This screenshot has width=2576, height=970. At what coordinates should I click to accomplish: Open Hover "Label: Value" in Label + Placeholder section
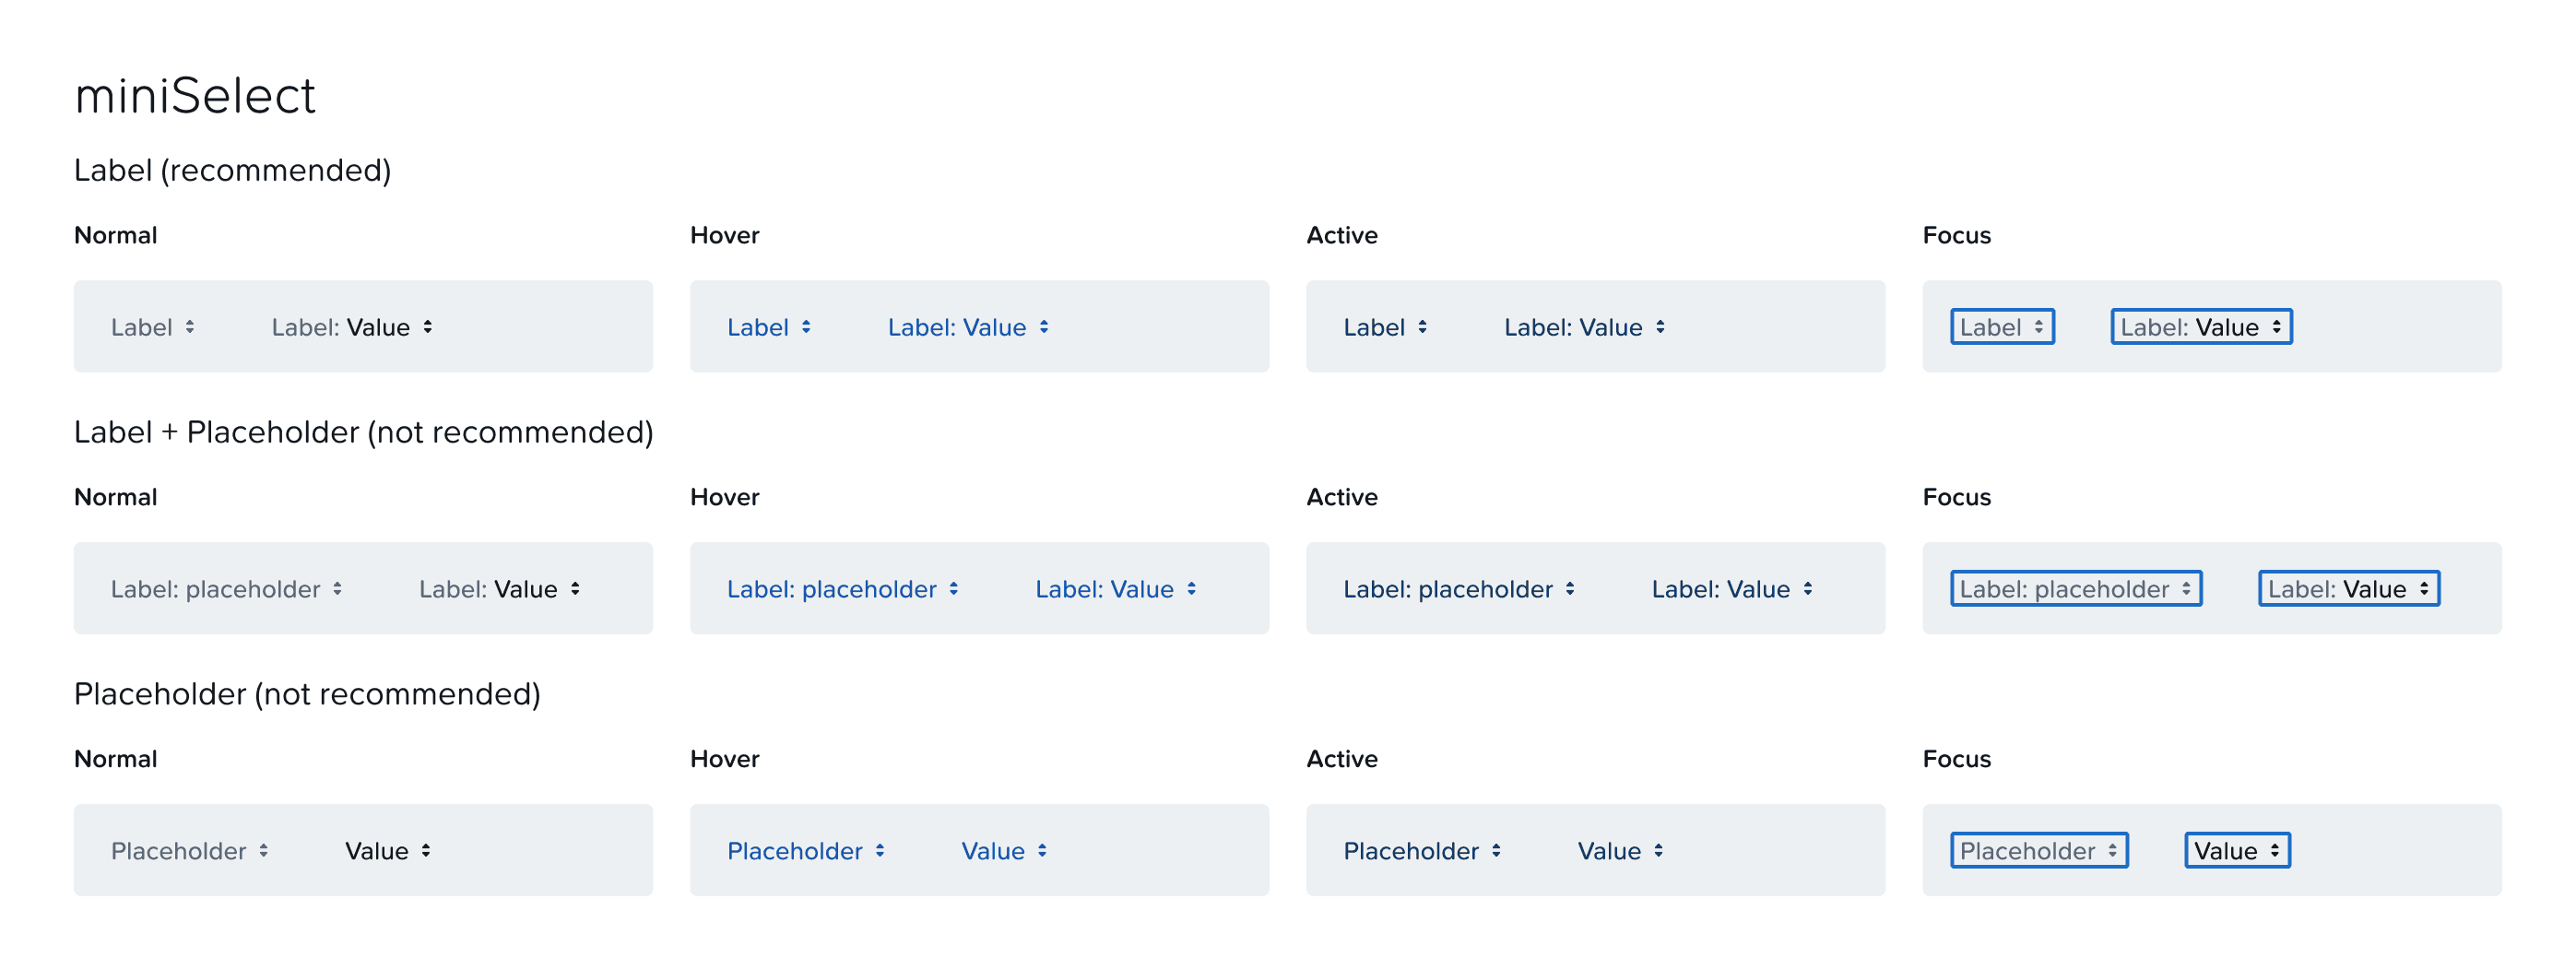coord(1116,589)
